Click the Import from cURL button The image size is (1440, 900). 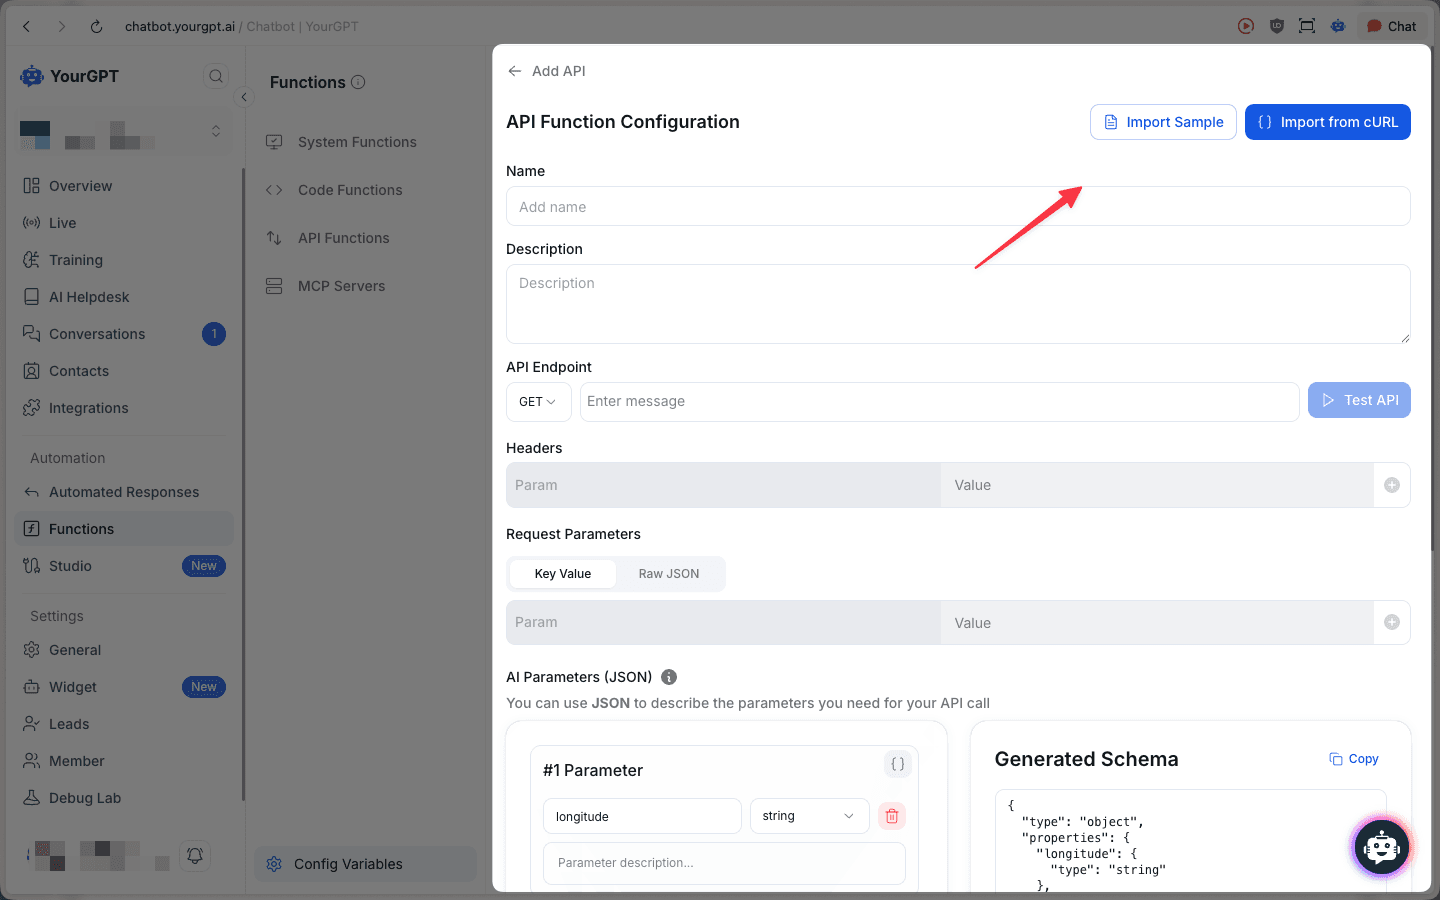pyautogui.click(x=1328, y=121)
